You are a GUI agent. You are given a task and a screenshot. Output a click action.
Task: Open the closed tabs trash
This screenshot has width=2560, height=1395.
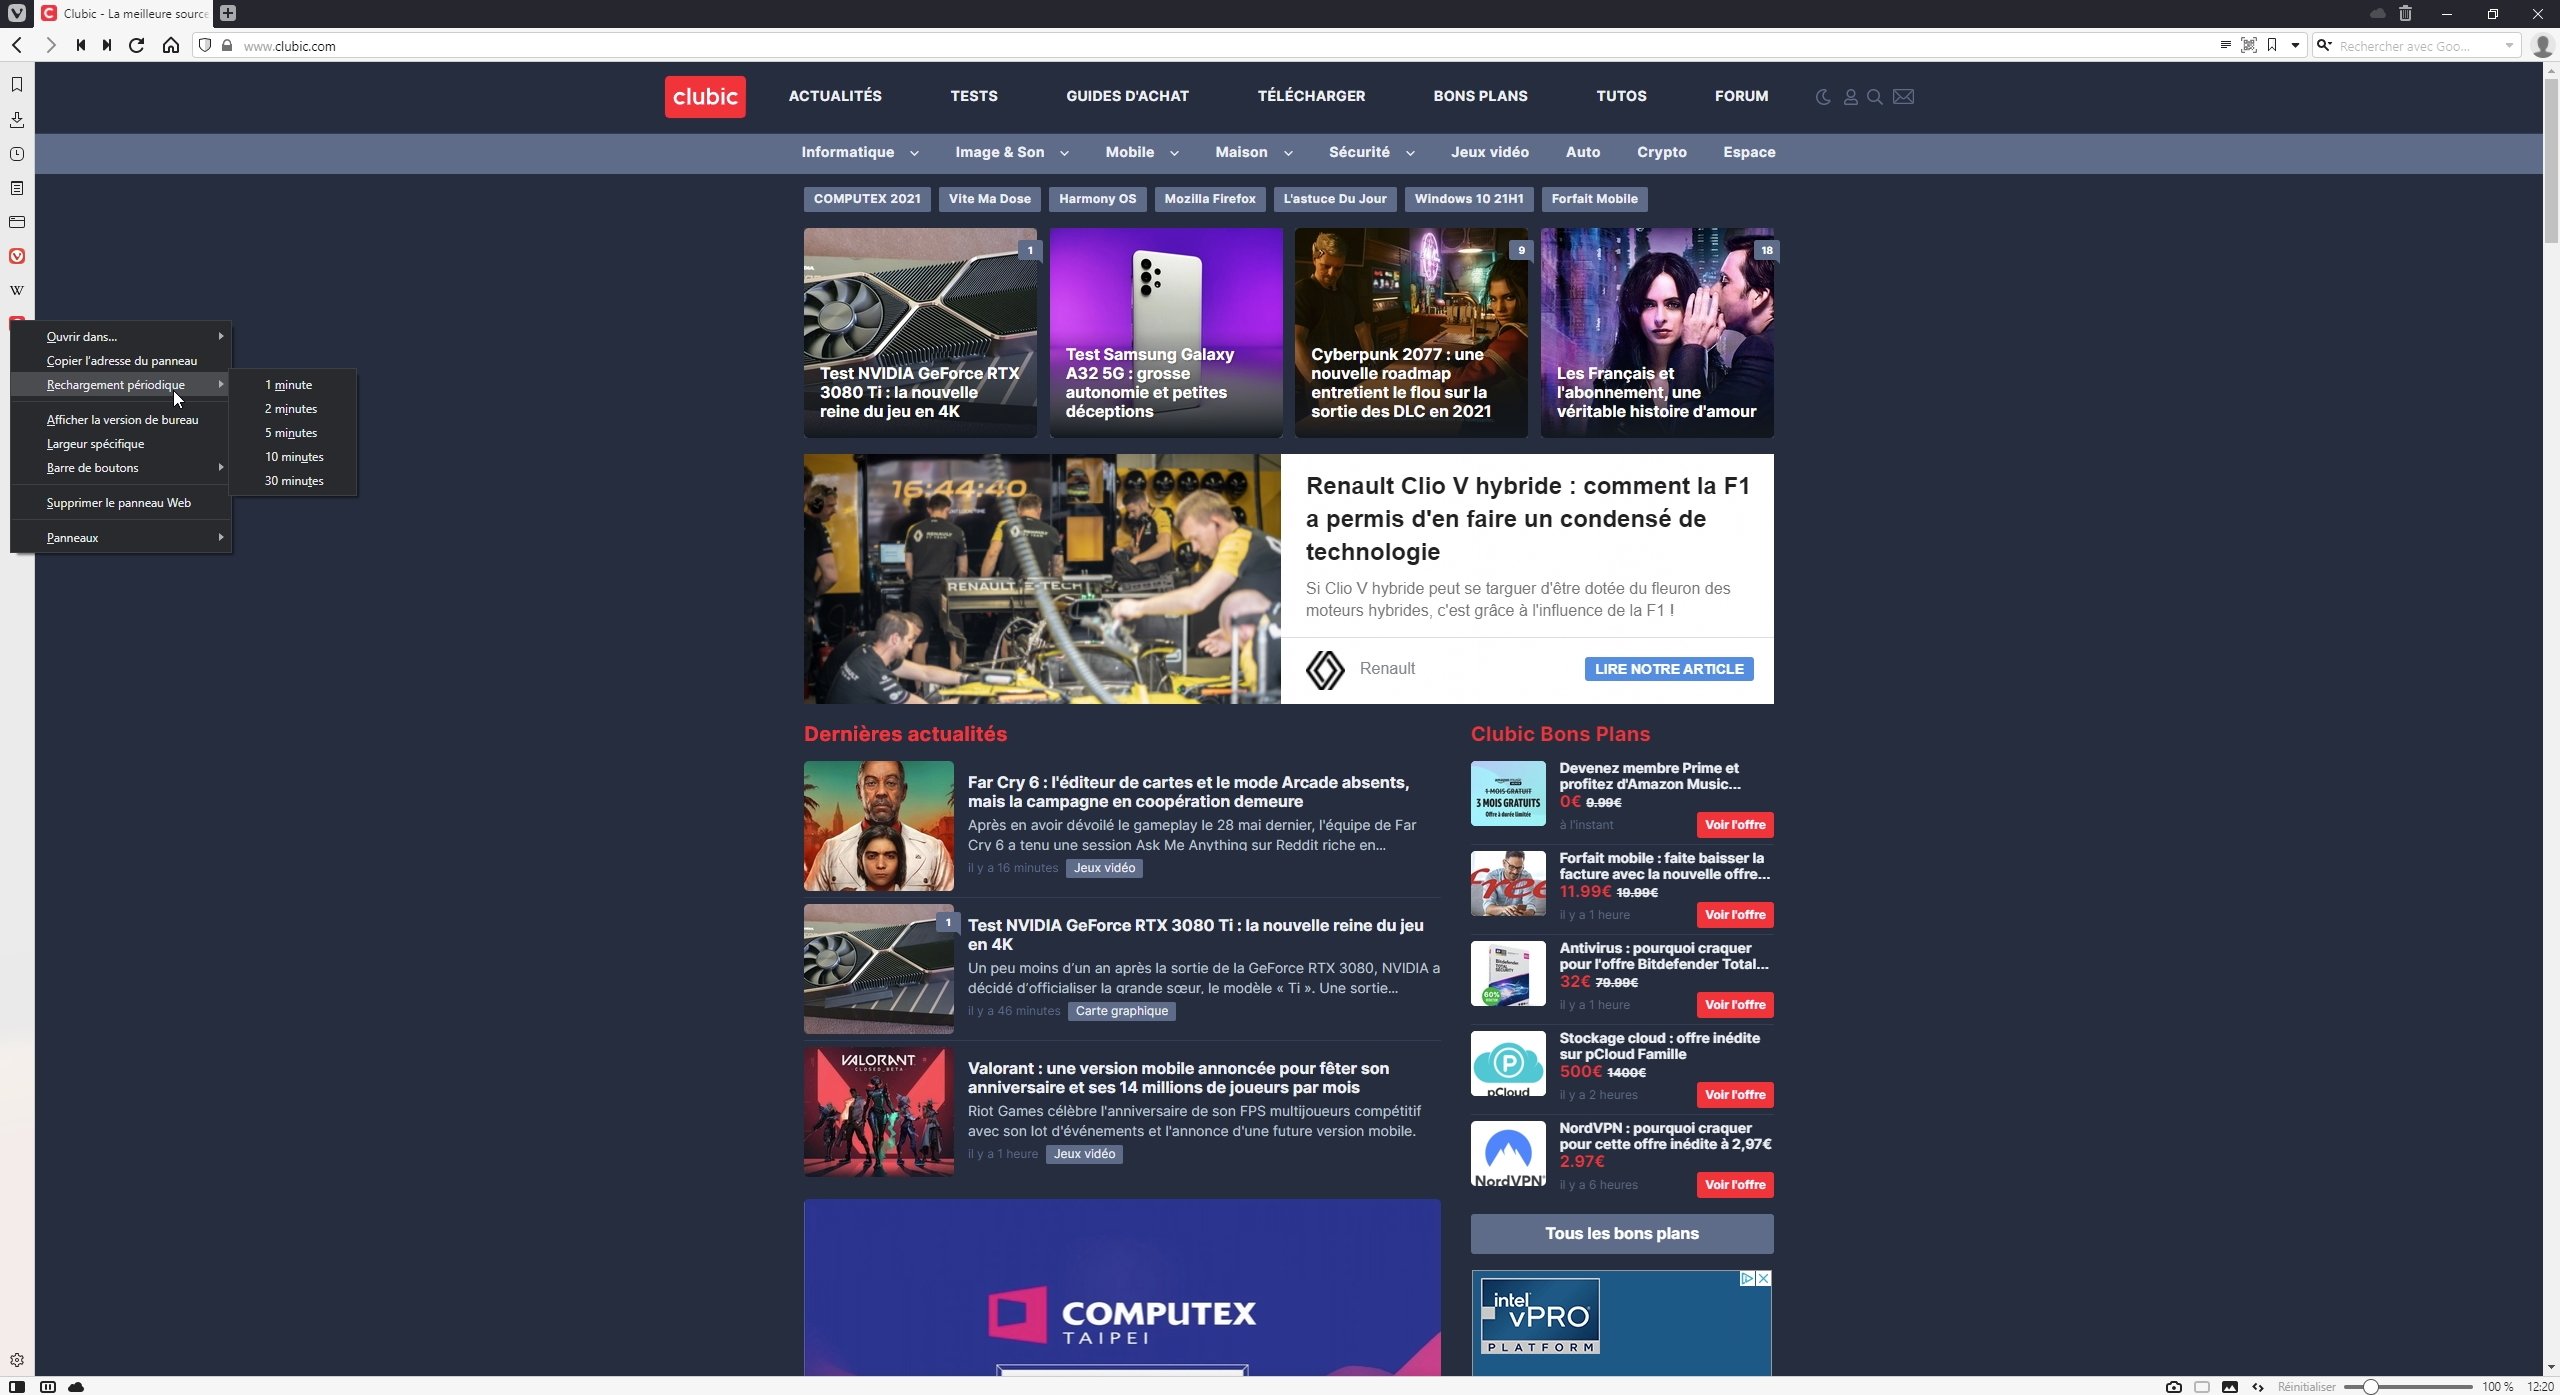(2406, 13)
